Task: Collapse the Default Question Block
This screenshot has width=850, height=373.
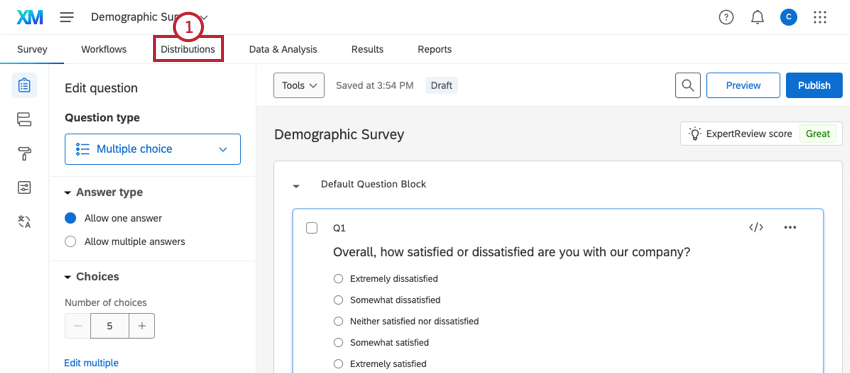Action: [296, 185]
